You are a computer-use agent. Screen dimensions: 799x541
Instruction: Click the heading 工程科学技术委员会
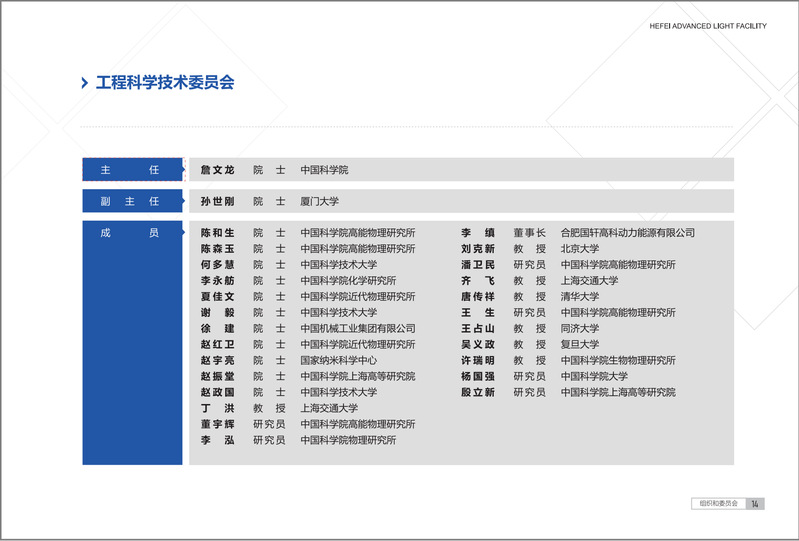tap(165, 83)
